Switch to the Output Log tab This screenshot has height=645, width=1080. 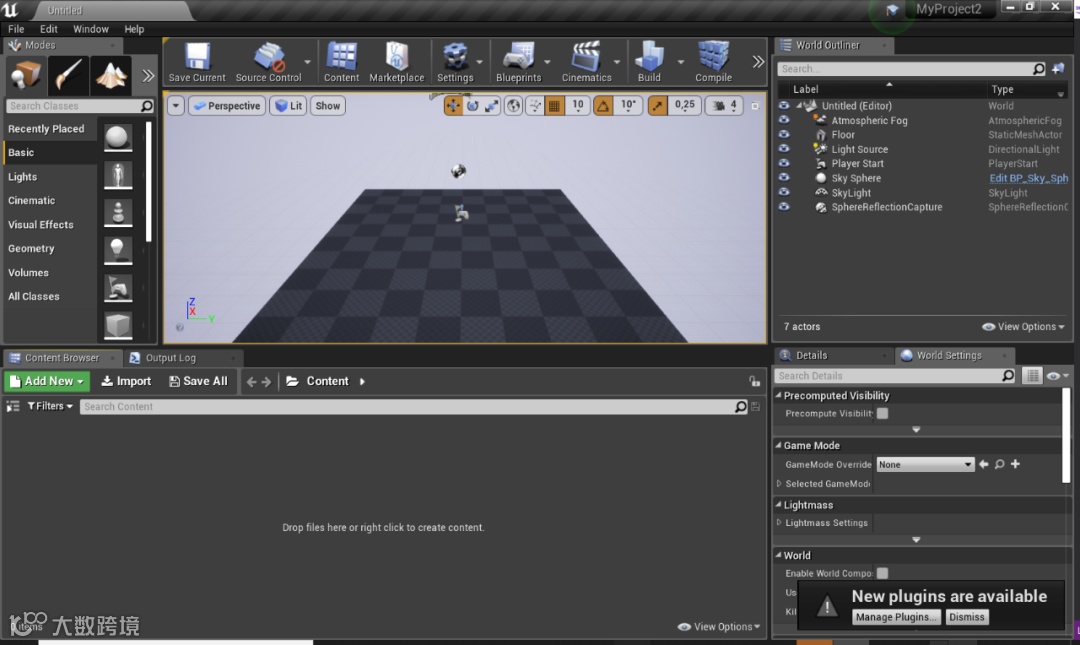tap(170, 358)
